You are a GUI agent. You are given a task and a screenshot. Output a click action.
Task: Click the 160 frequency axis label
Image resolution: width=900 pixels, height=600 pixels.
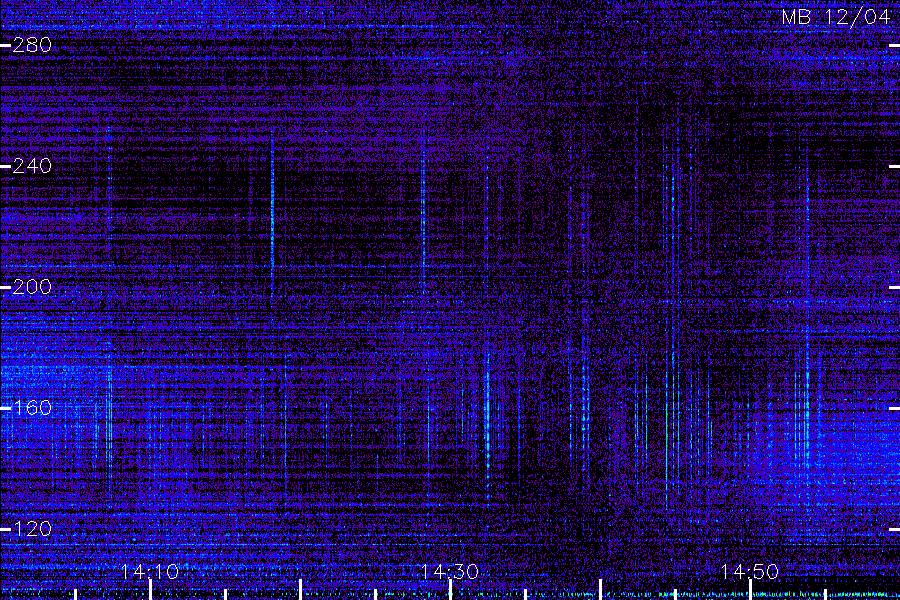(x=32, y=408)
